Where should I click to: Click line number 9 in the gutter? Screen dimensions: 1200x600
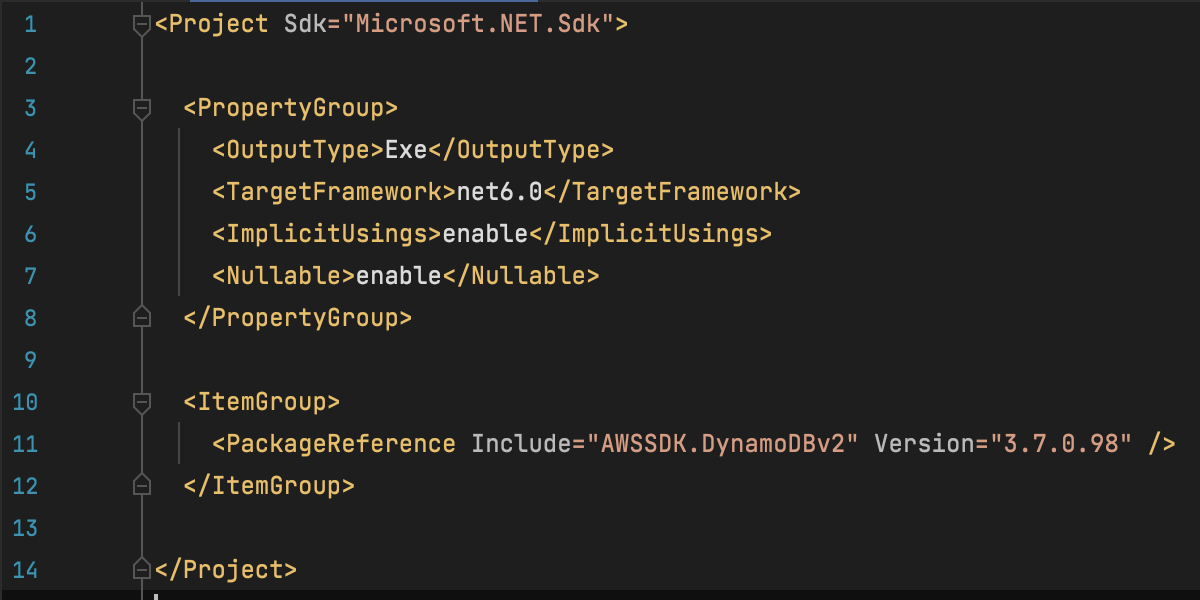pyautogui.click(x=30, y=360)
